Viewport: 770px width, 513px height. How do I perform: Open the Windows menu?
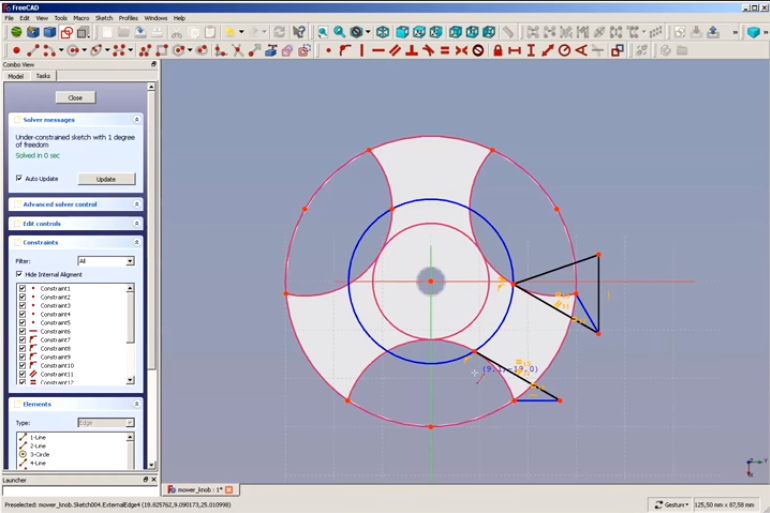(156, 18)
